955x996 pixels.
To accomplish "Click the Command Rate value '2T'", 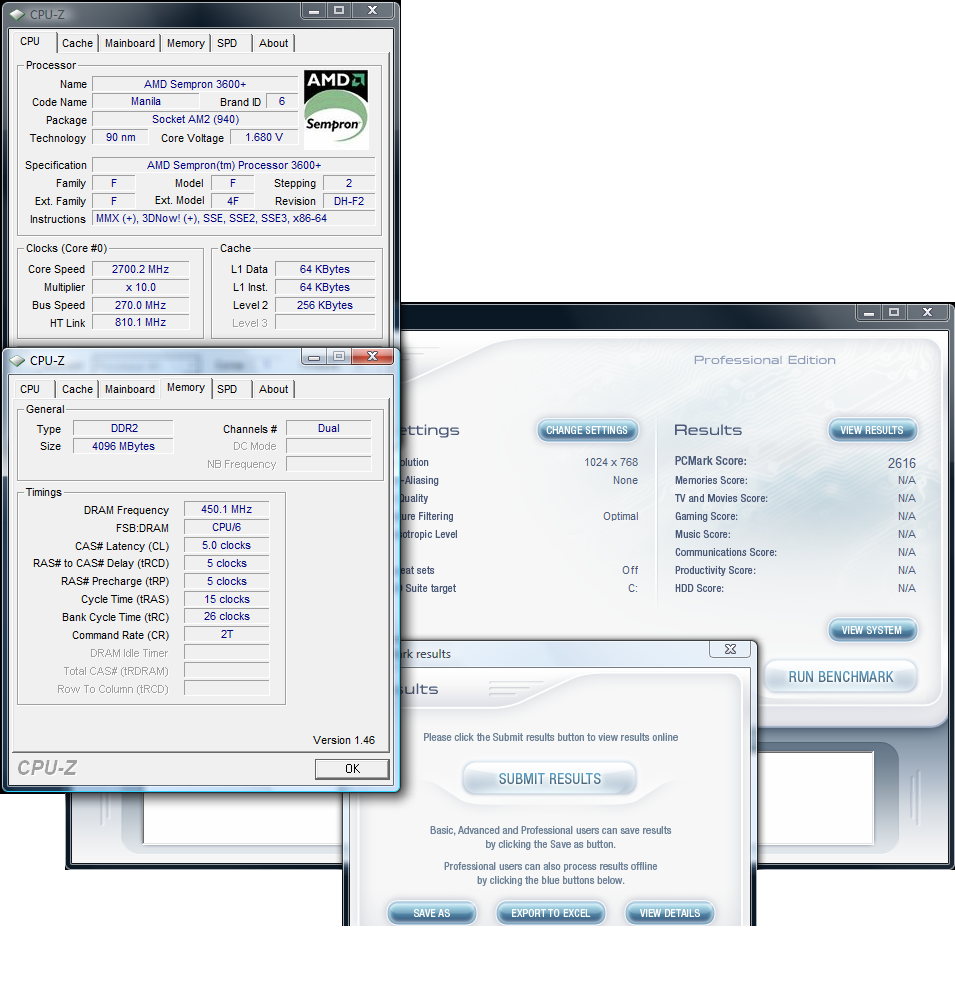I will (226, 635).
